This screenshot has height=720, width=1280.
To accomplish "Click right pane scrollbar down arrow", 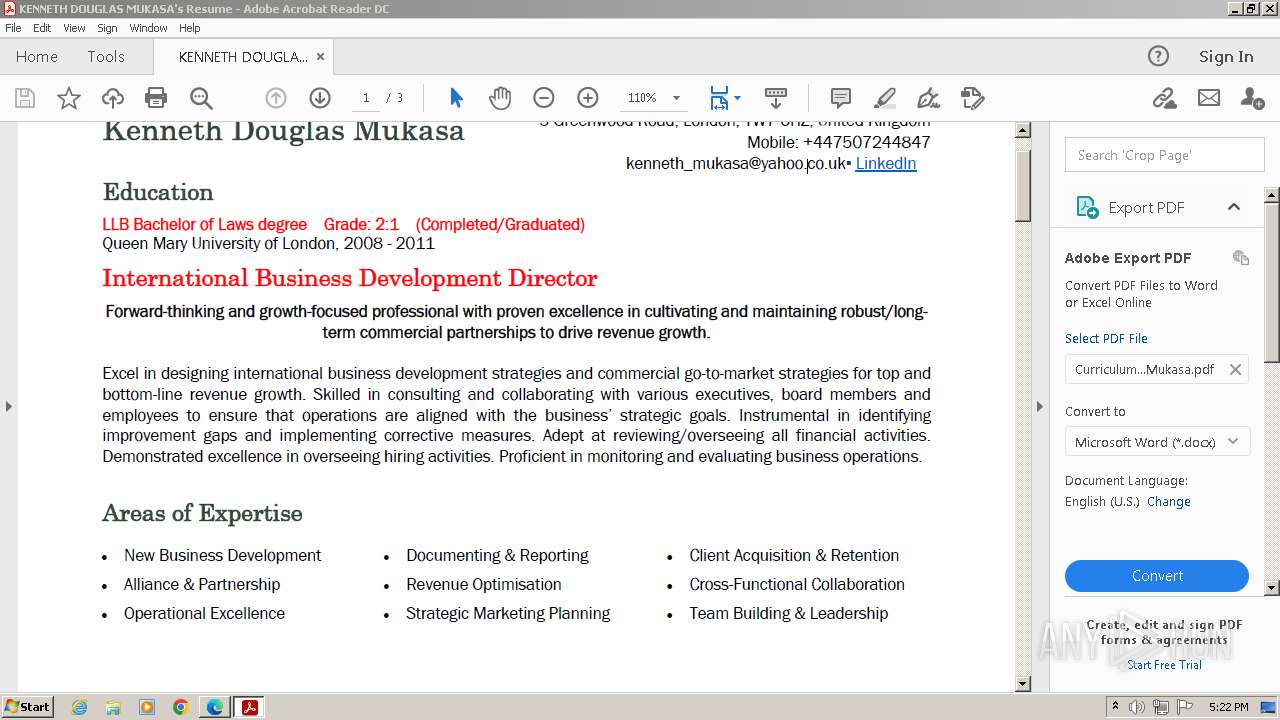I will tap(1272, 588).
